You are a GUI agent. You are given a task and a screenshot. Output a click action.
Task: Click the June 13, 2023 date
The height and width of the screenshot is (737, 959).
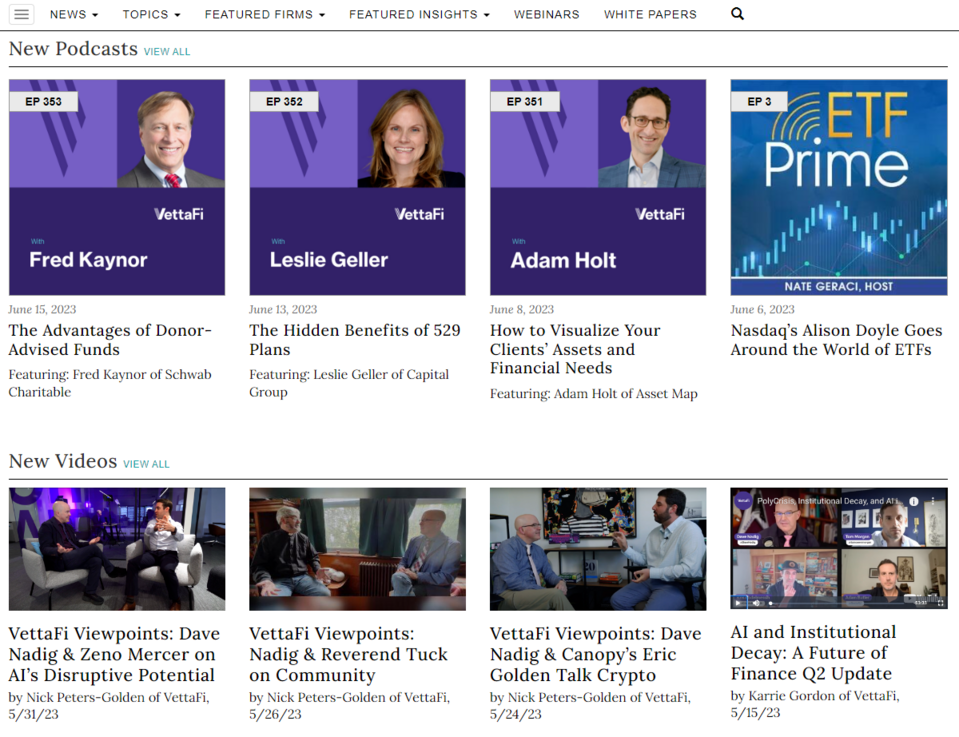coord(283,309)
